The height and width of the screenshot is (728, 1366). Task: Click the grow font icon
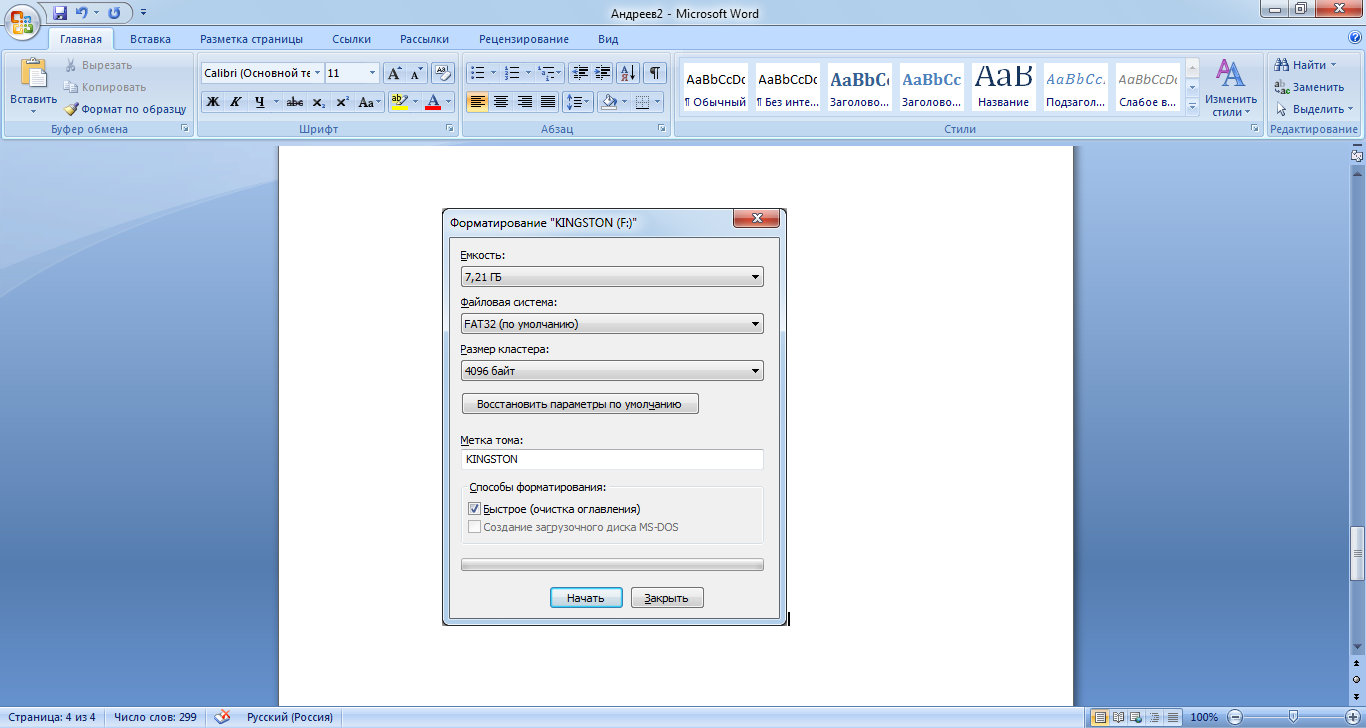tap(395, 73)
